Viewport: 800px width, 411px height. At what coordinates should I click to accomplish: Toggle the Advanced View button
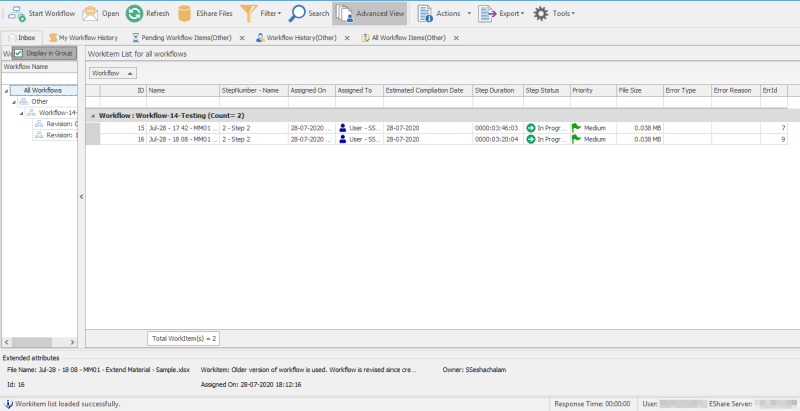[343, 13]
